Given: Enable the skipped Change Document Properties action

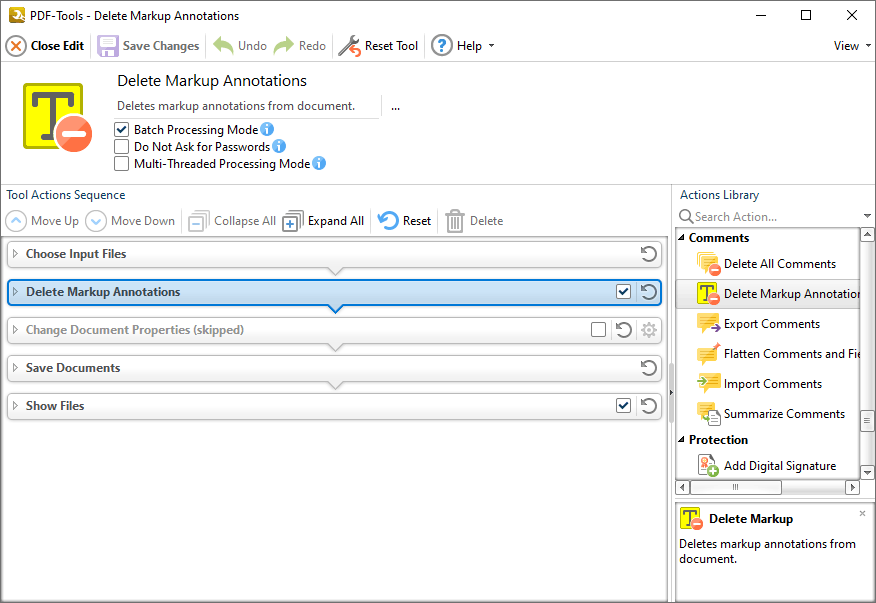Looking at the screenshot, I should coord(598,330).
